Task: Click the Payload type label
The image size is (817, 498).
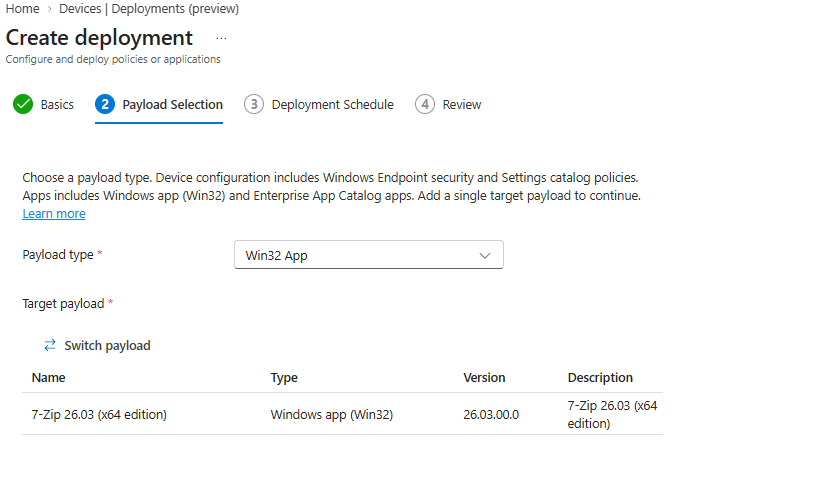Action: 58,255
